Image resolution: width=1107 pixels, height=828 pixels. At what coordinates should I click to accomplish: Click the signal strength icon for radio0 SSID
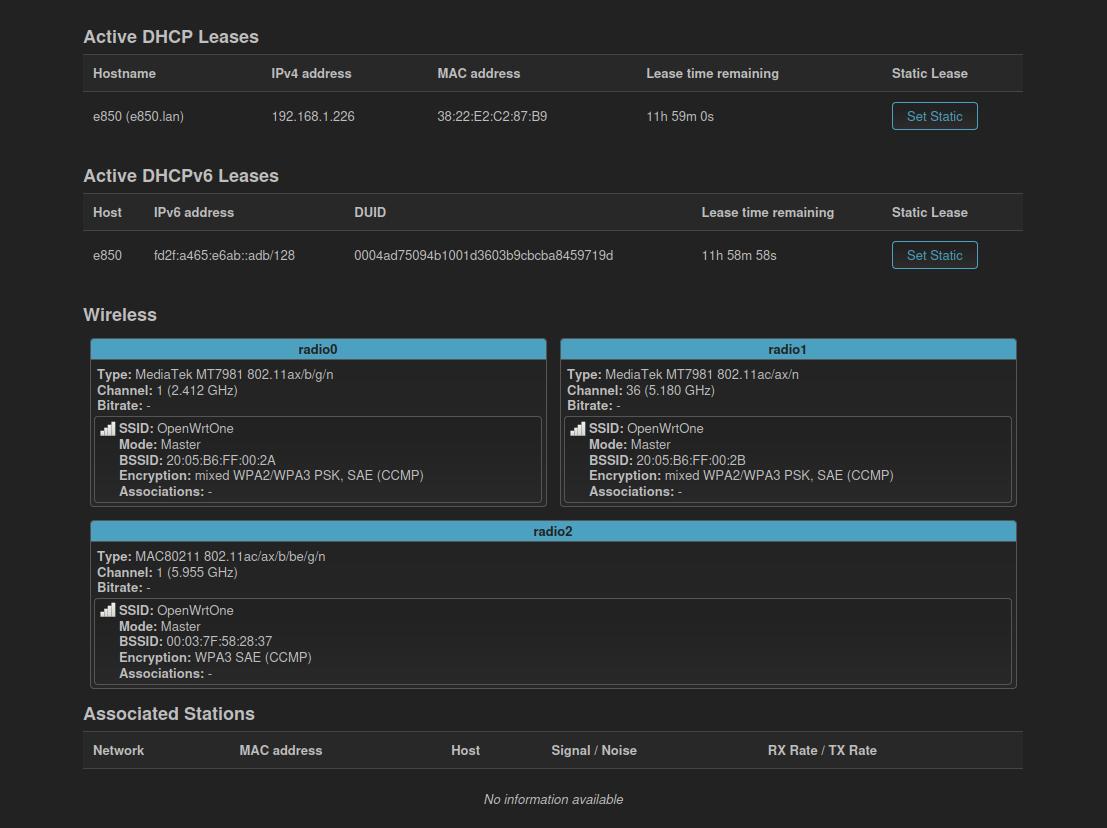point(108,429)
